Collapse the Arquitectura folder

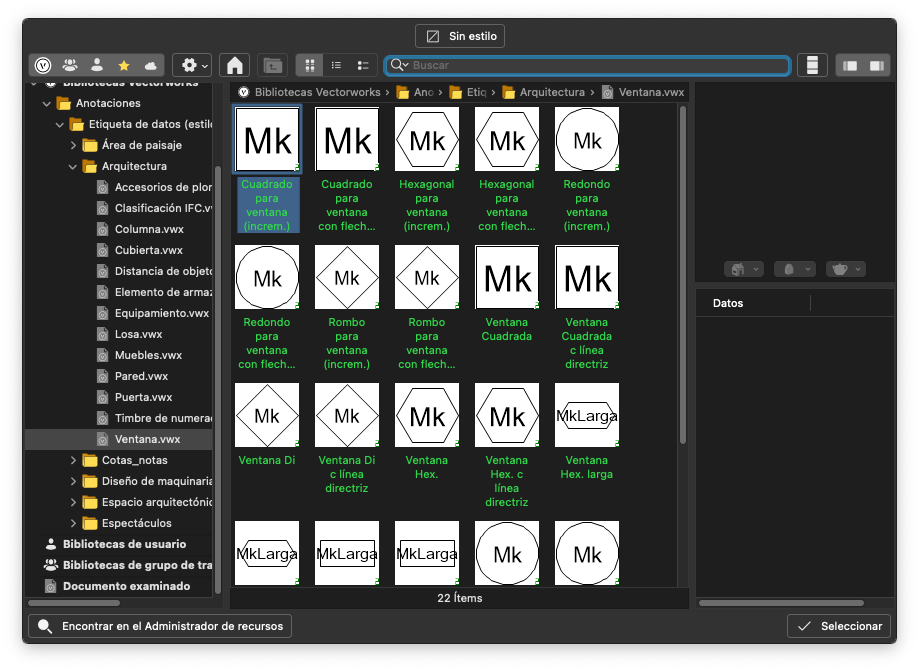point(74,166)
